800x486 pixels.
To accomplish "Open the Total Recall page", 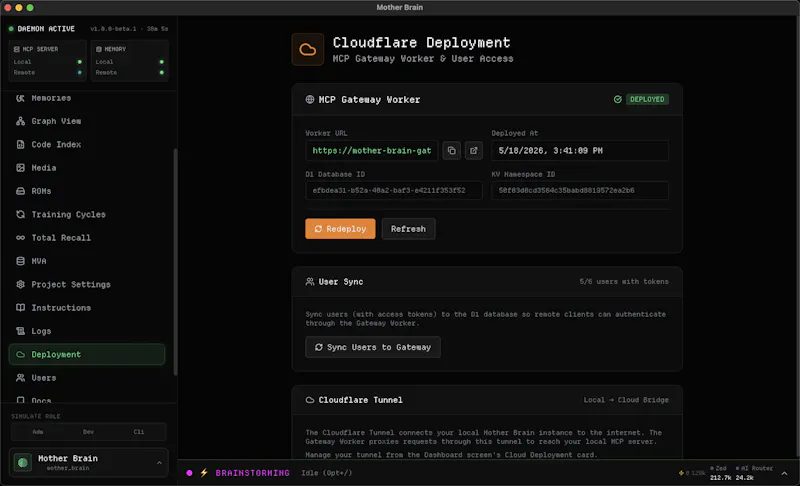I will [87, 238].
